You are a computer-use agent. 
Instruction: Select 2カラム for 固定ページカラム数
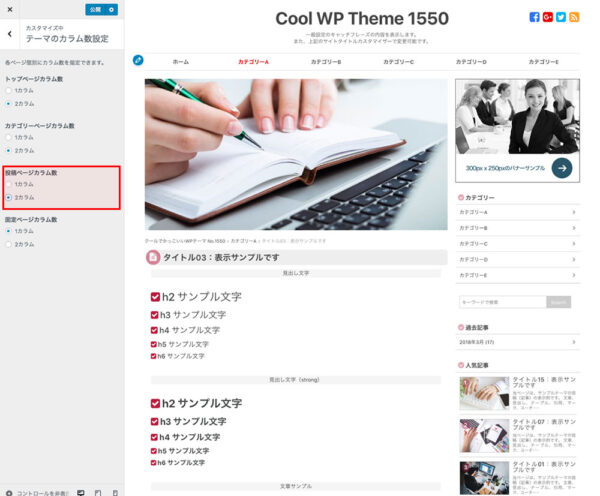click(x=9, y=243)
